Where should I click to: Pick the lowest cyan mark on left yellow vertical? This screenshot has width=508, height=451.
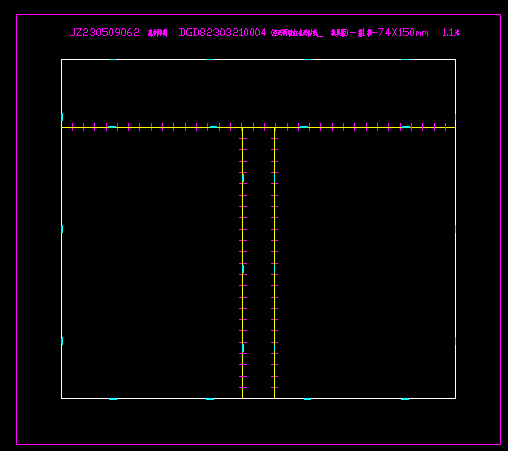pyautogui.click(x=243, y=348)
